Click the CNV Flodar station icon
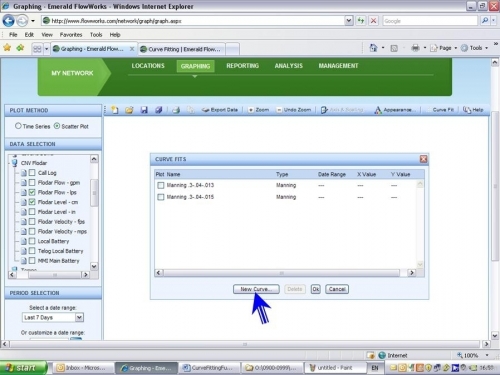The image size is (500, 375). pyautogui.click(x=15, y=163)
